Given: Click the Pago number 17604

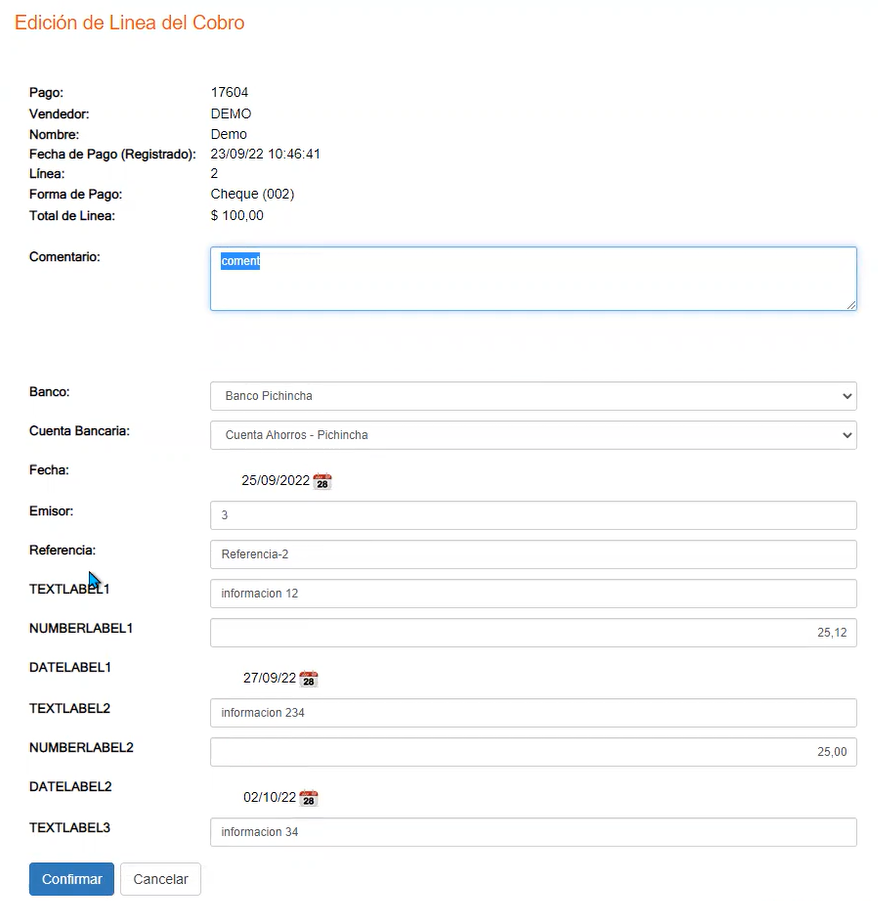Looking at the screenshot, I should pos(229,93).
